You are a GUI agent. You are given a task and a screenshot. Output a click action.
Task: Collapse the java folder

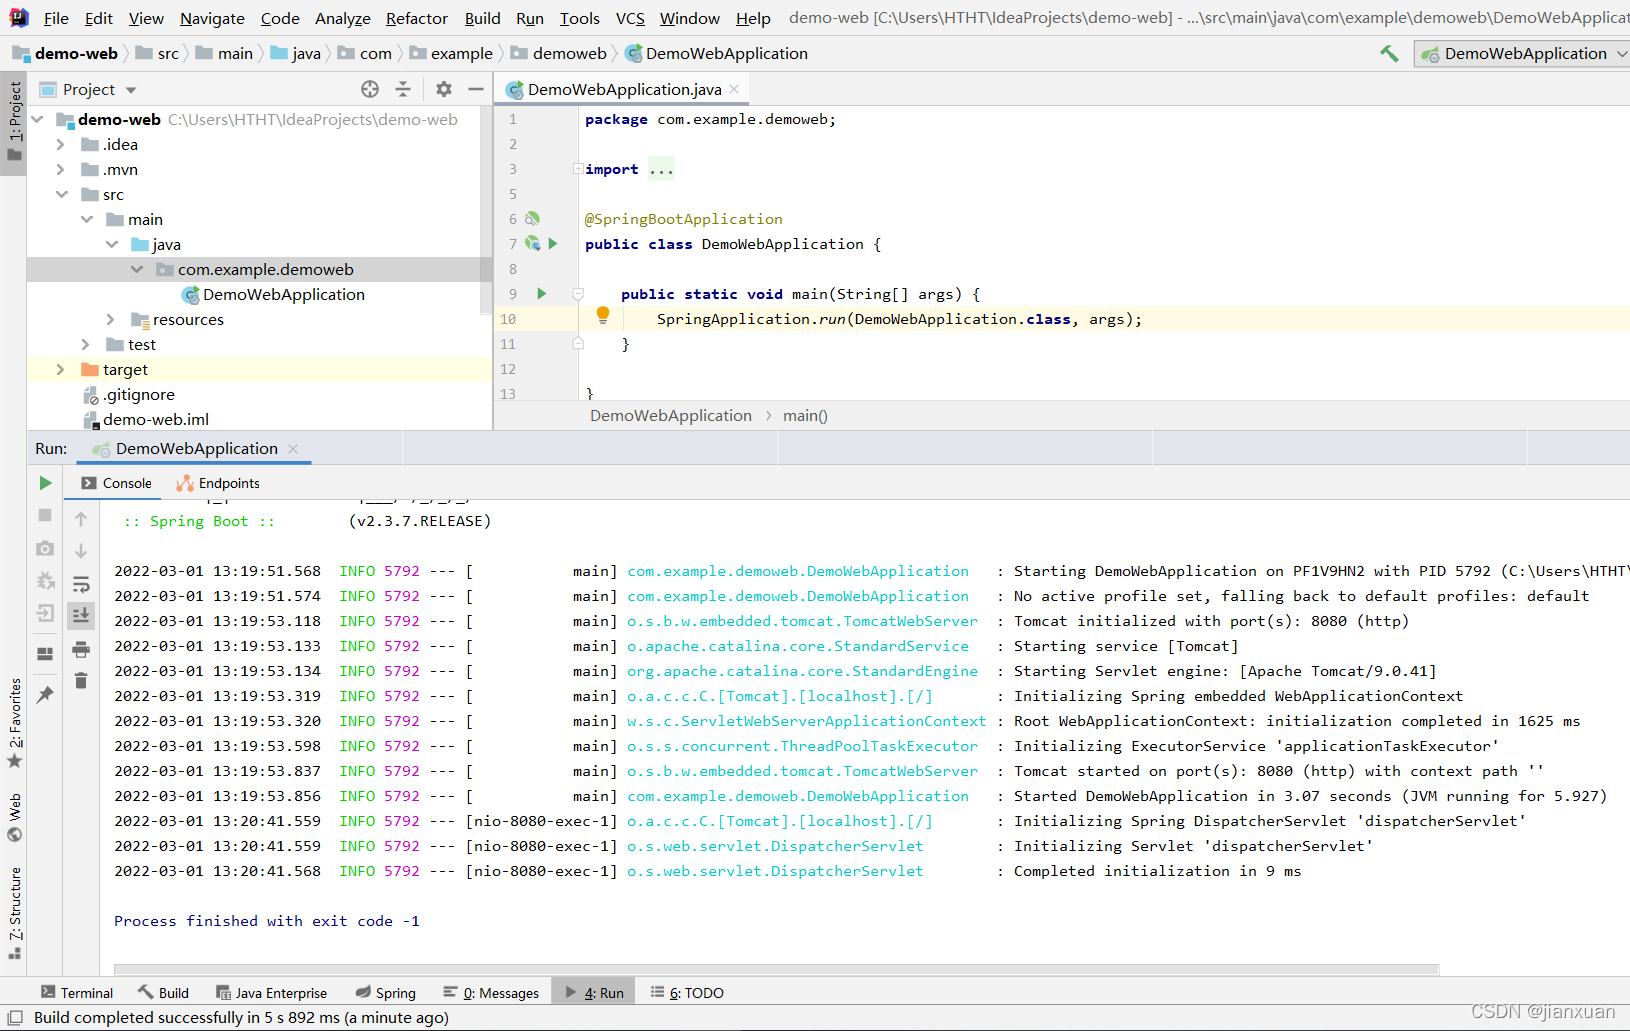(x=112, y=245)
